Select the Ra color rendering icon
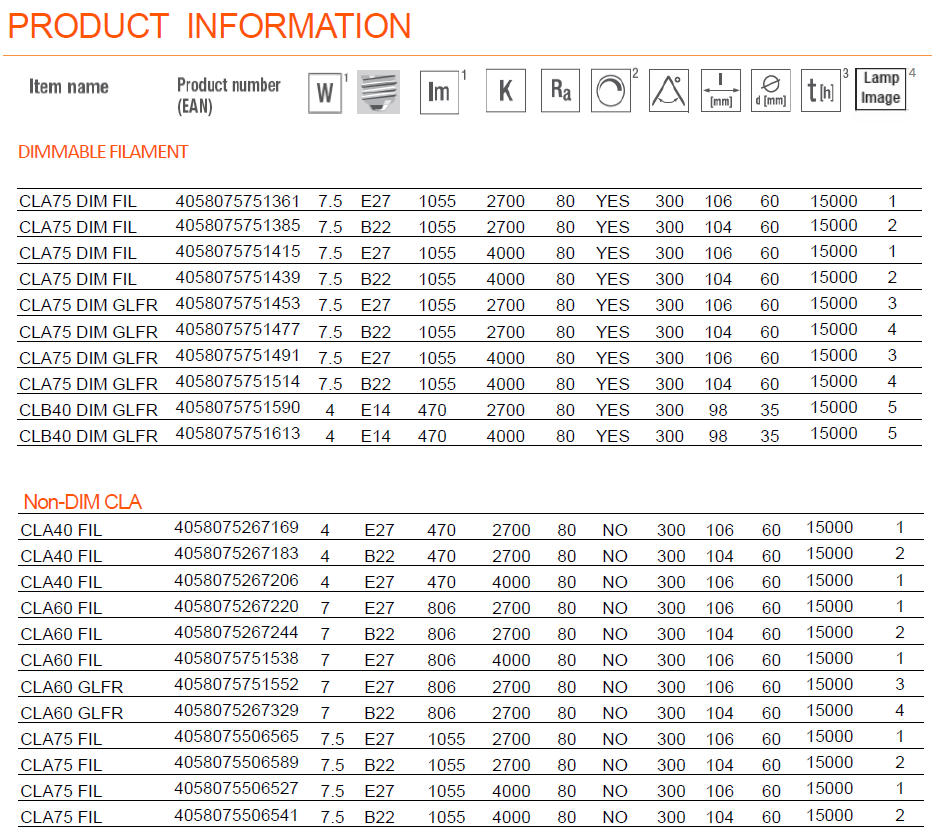 coord(560,91)
